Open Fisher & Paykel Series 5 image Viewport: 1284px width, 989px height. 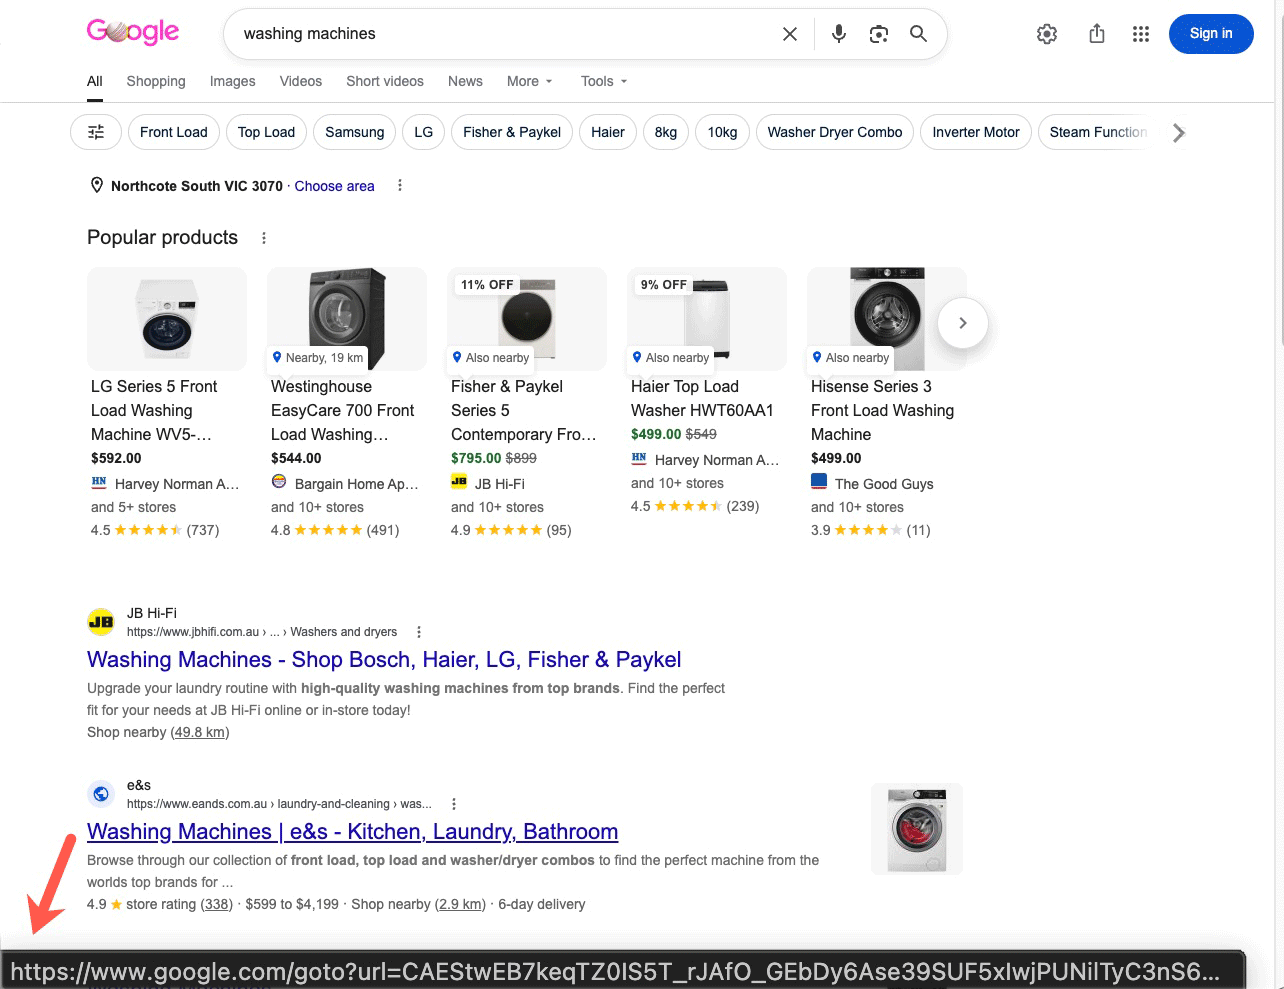click(x=527, y=319)
